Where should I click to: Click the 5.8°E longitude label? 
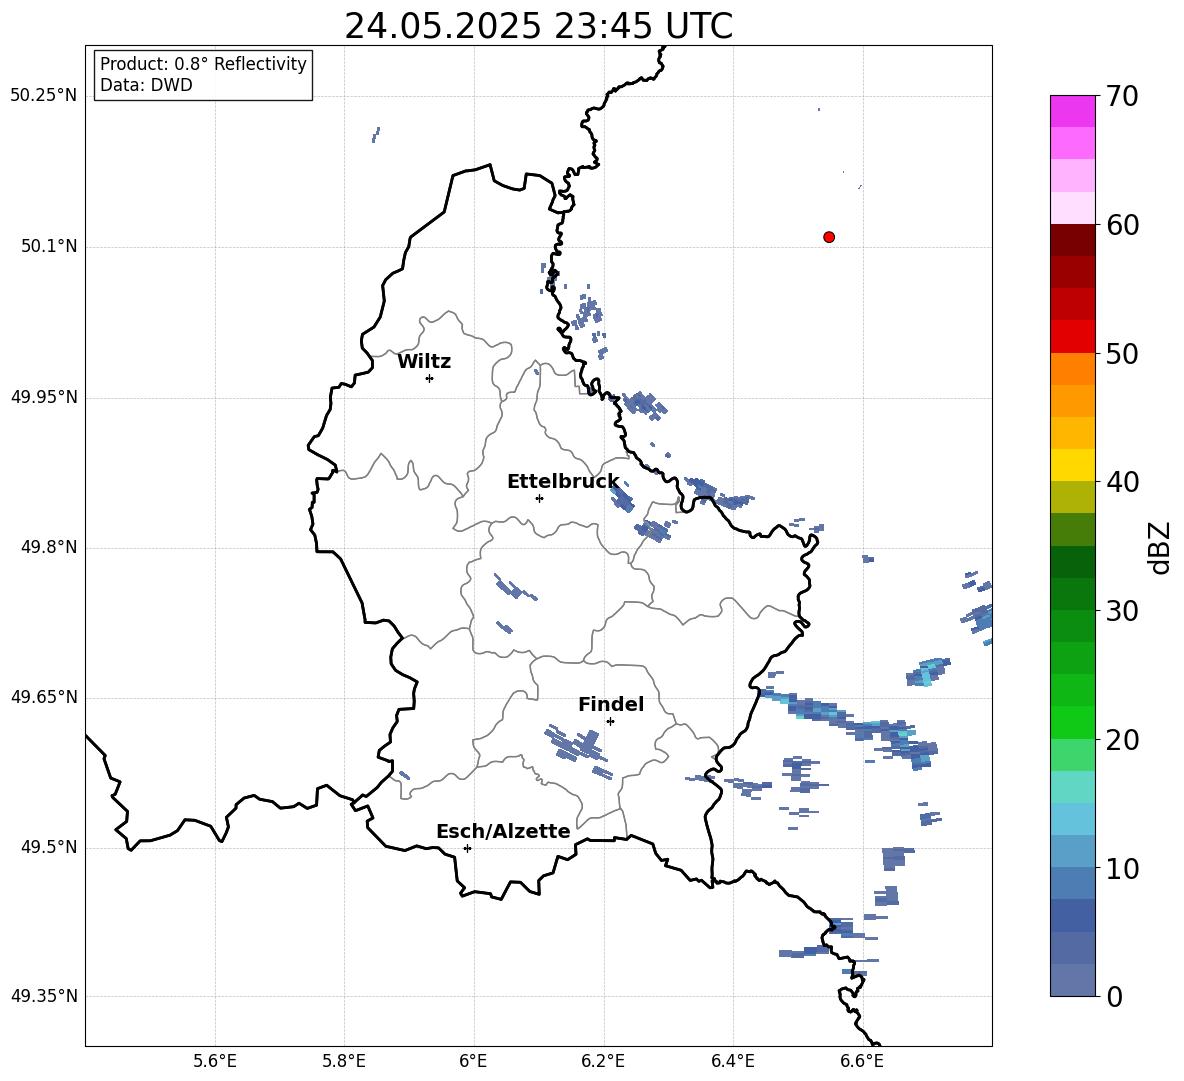(x=344, y=1061)
